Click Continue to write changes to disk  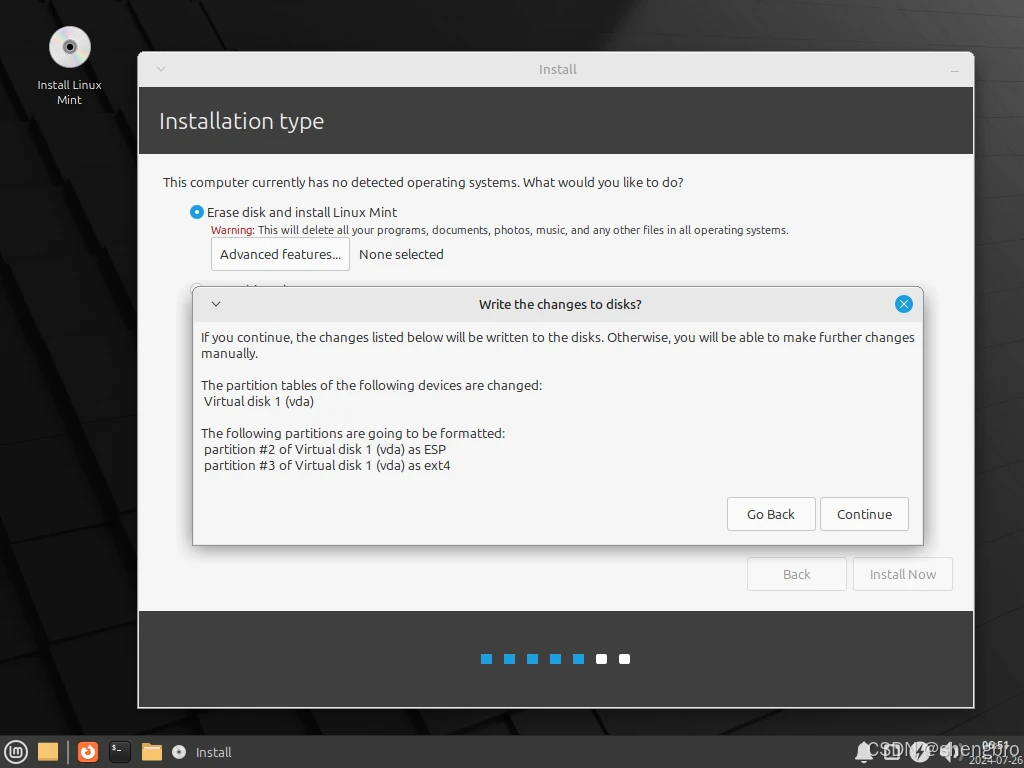pyautogui.click(x=864, y=514)
